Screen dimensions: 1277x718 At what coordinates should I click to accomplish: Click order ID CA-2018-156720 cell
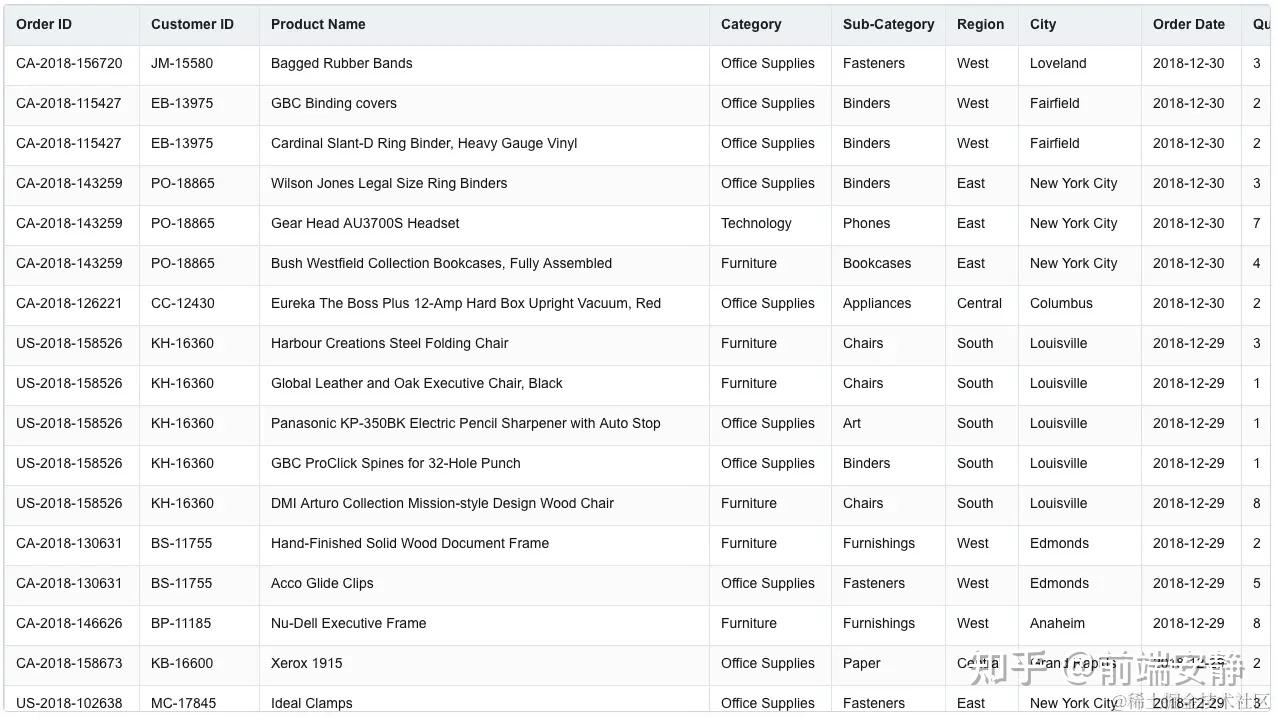coord(69,63)
